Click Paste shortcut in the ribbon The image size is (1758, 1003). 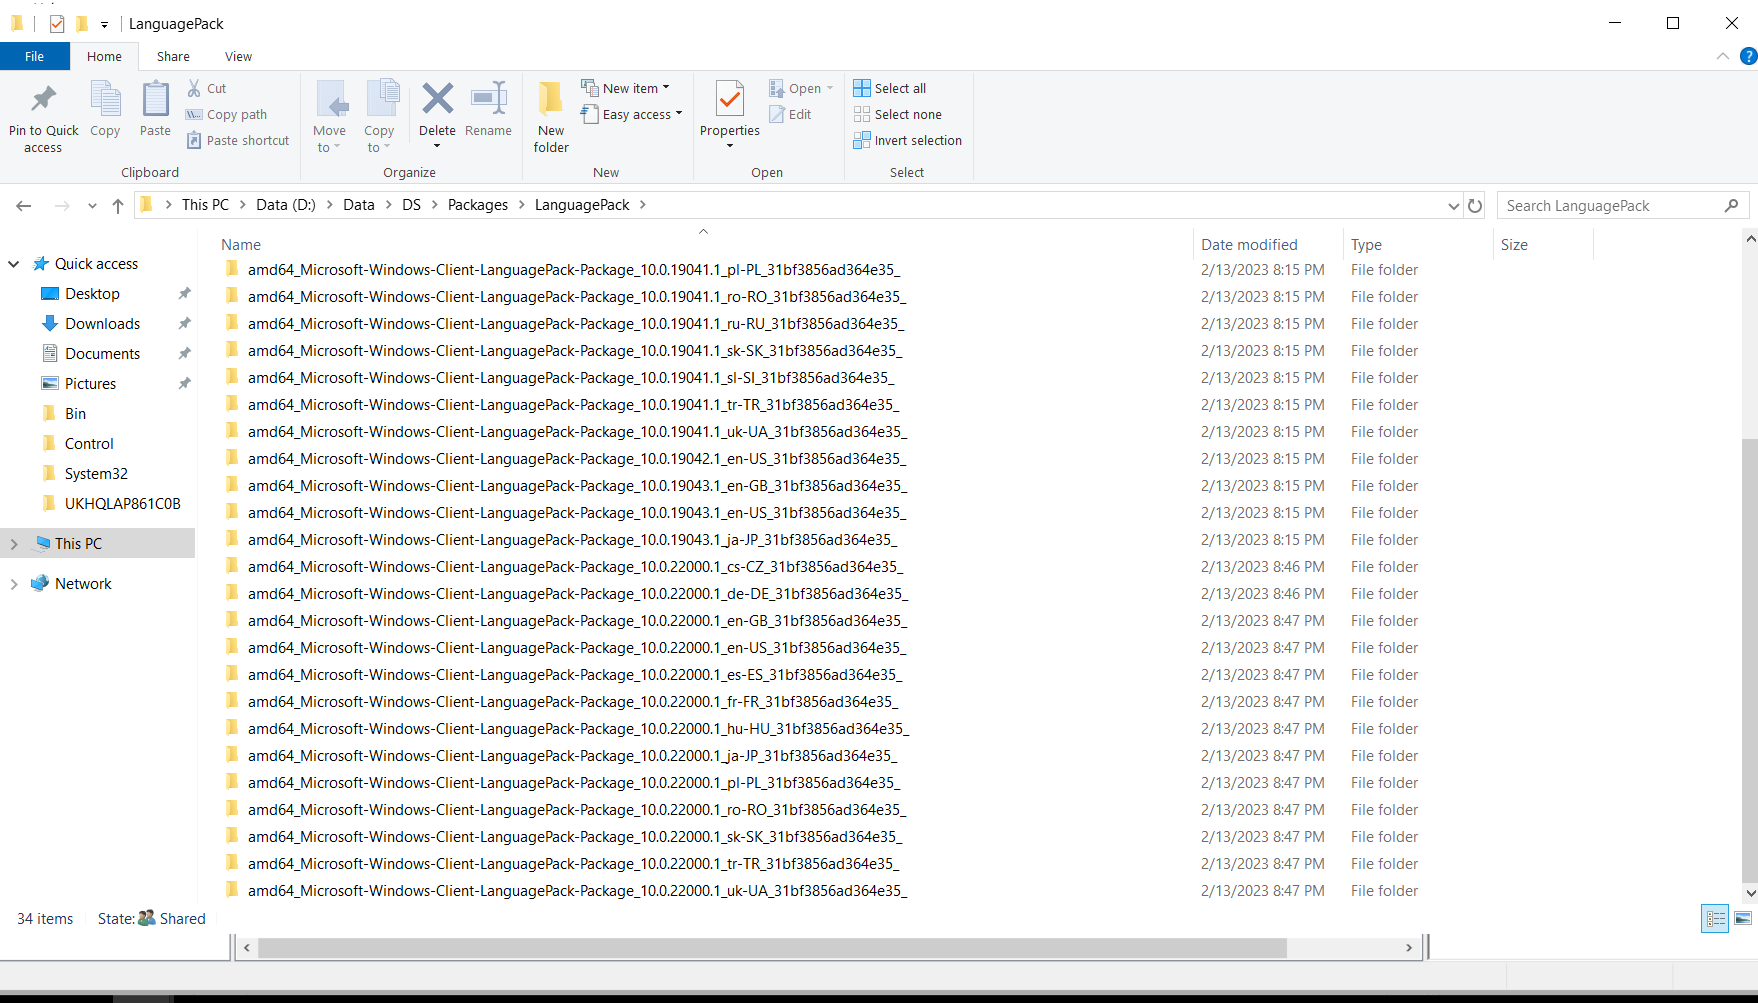[x=238, y=140]
